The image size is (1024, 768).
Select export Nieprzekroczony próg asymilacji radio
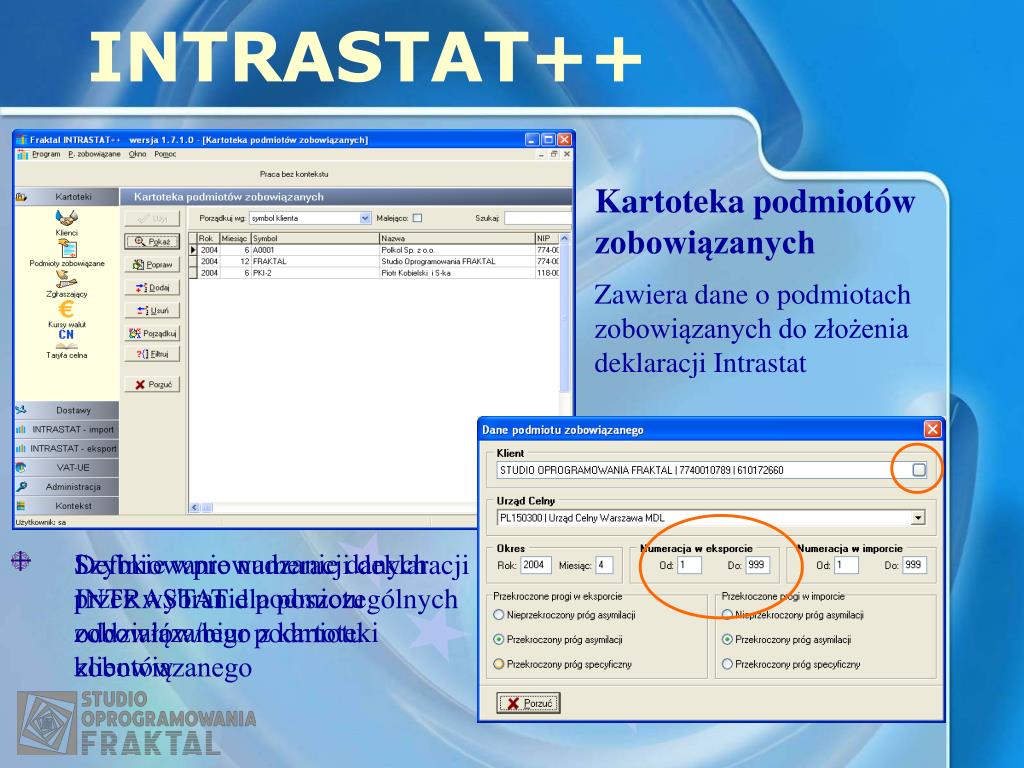pyautogui.click(x=498, y=615)
